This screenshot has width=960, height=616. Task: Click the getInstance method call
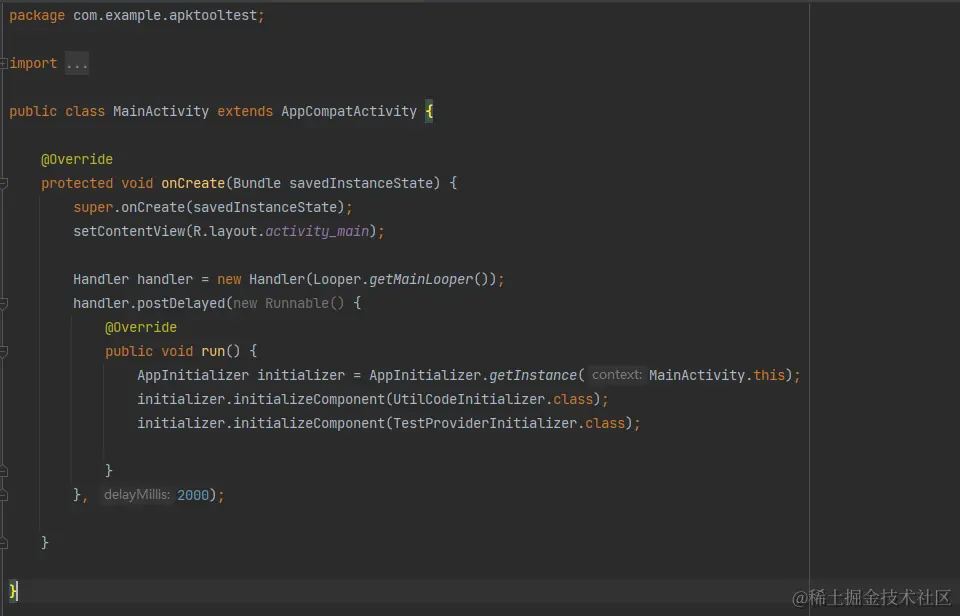coord(533,375)
